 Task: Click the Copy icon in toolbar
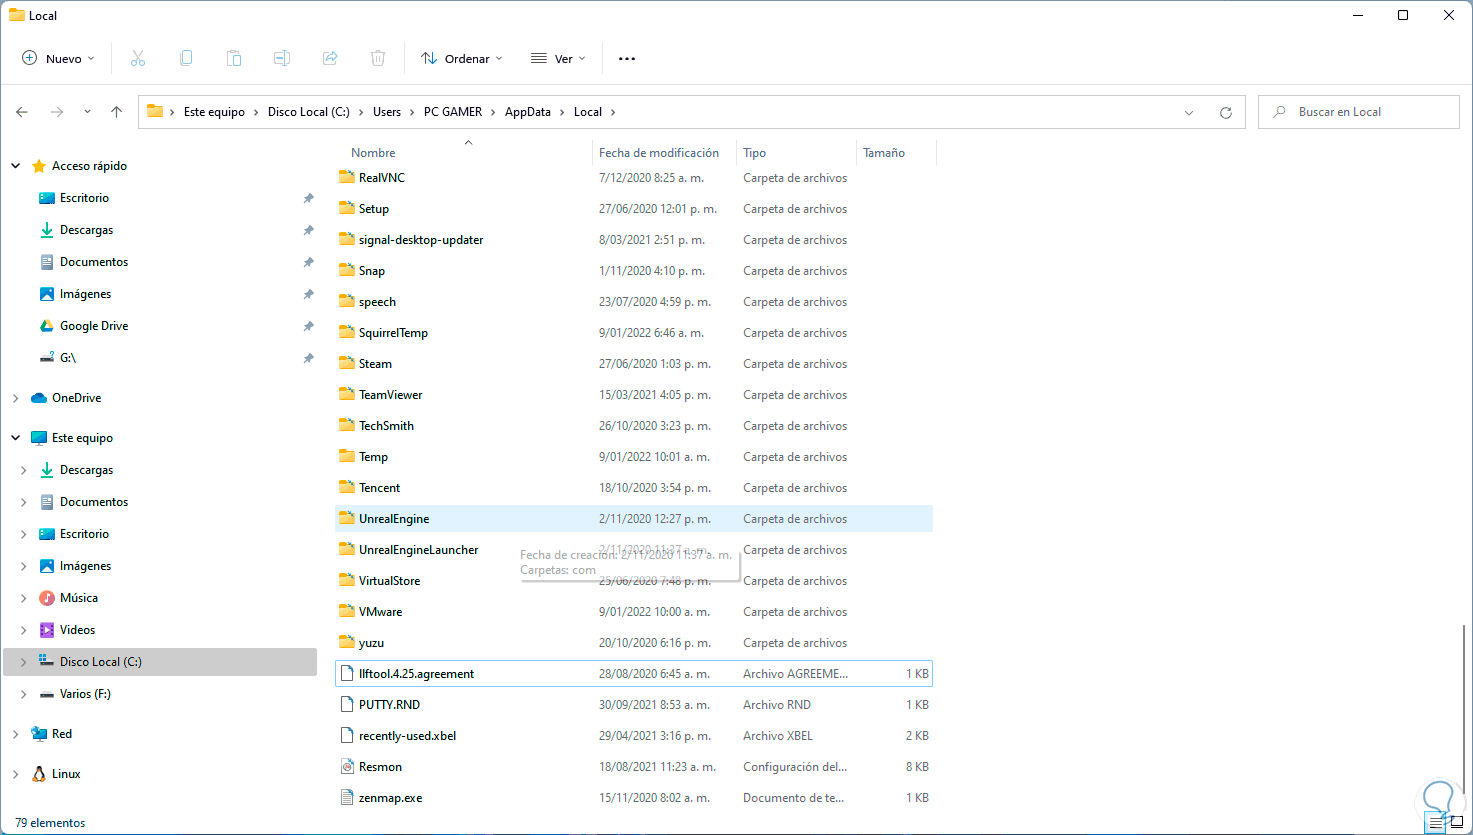(186, 58)
